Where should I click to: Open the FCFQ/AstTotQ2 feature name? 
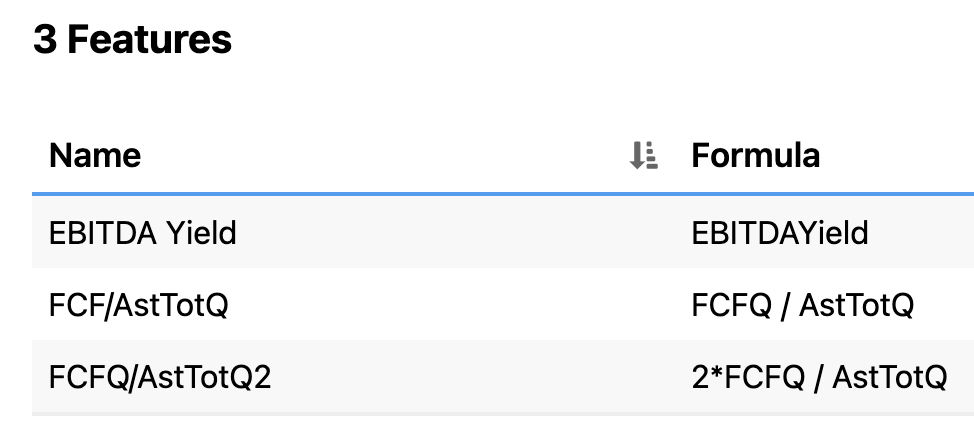(160, 377)
